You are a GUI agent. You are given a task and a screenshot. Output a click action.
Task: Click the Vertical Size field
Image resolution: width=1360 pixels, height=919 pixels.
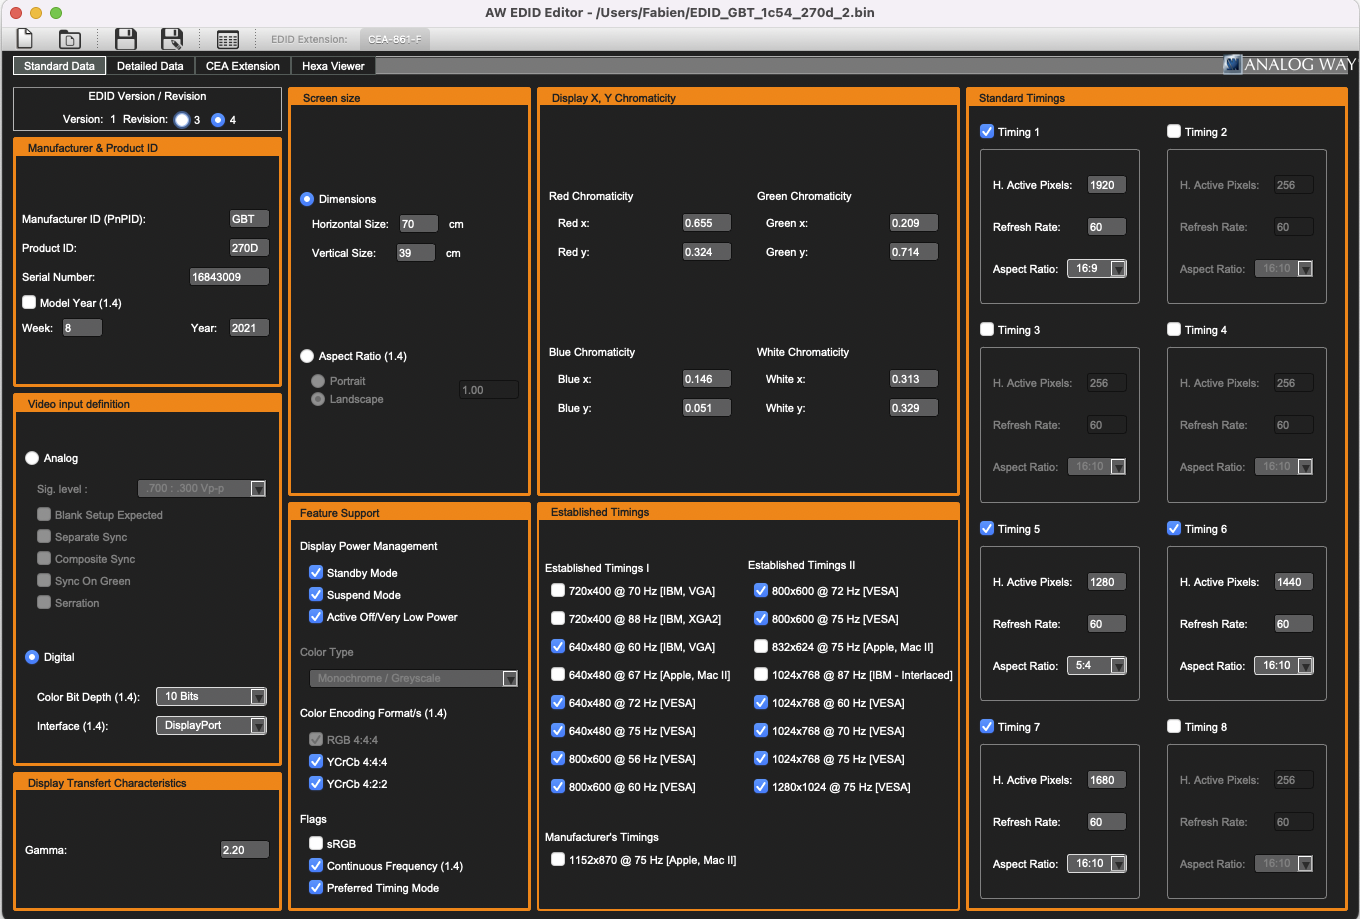[x=415, y=253]
